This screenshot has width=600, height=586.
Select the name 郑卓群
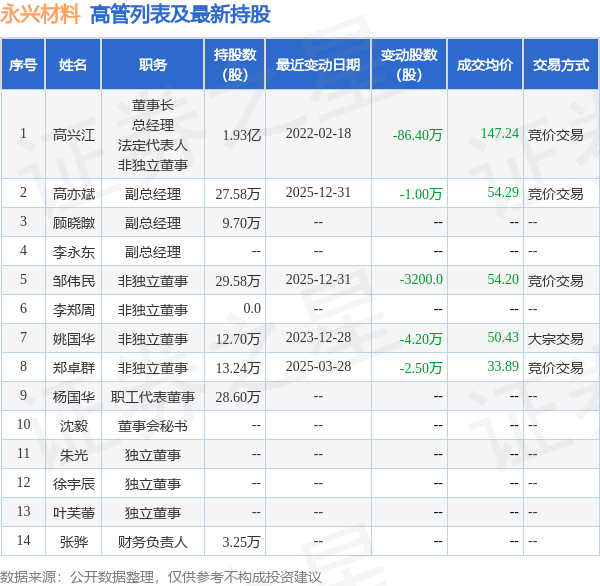[x=73, y=368]
